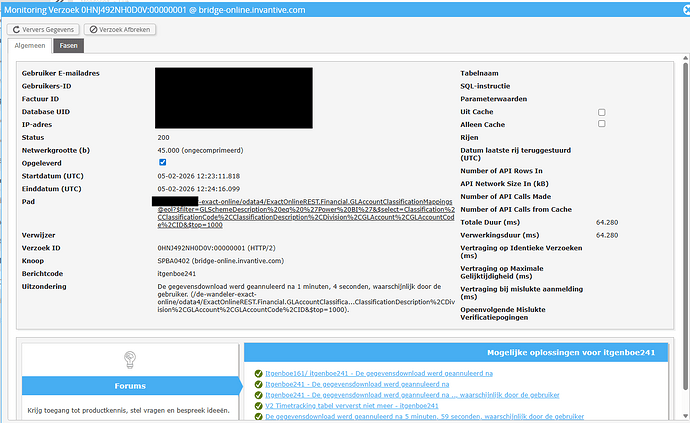Click green check icon beside itgenboe161 link
The width and height of the screenshot is (690, 423).
pos(258,373)
